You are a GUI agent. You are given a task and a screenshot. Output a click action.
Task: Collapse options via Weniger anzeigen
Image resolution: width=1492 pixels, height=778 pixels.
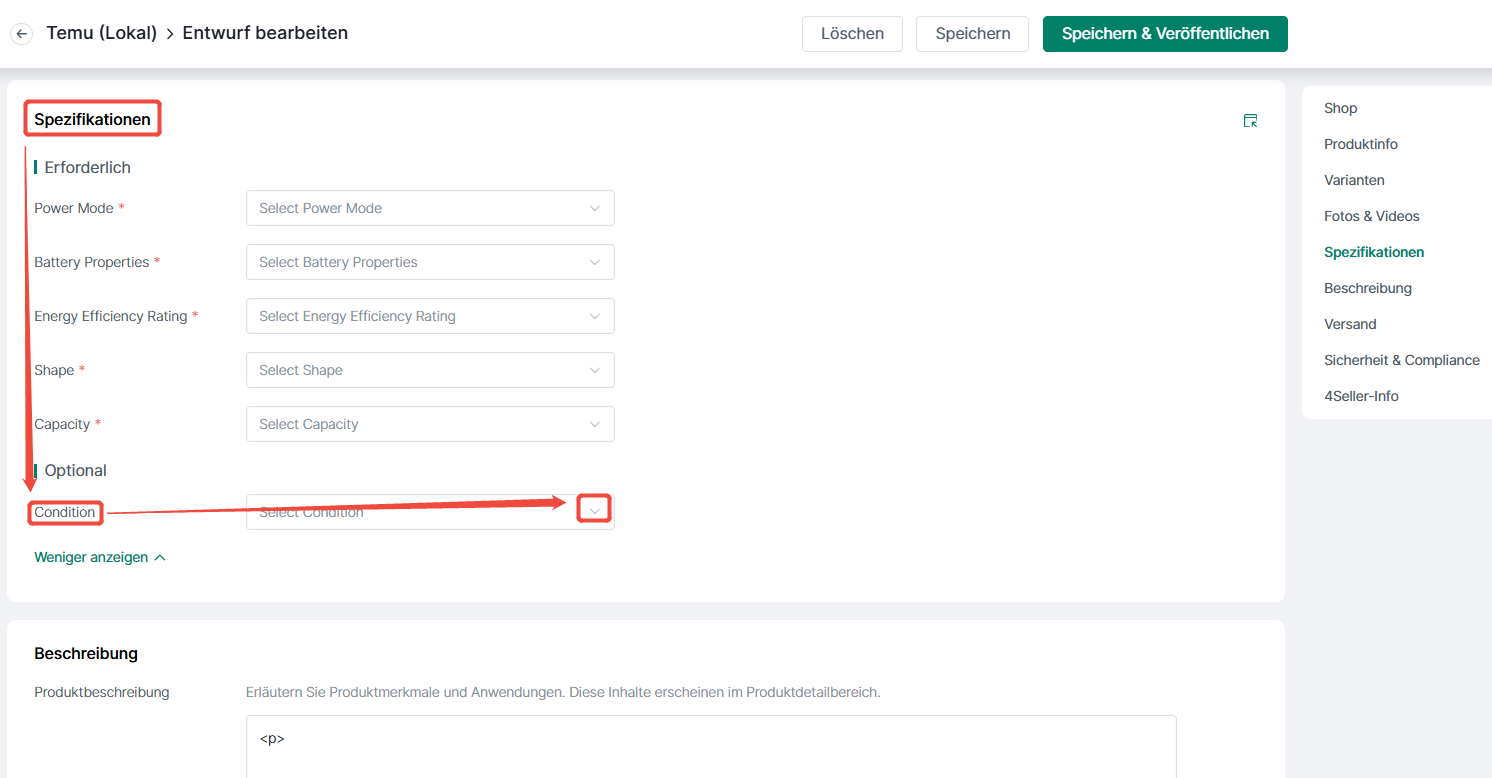click(100, 557)
